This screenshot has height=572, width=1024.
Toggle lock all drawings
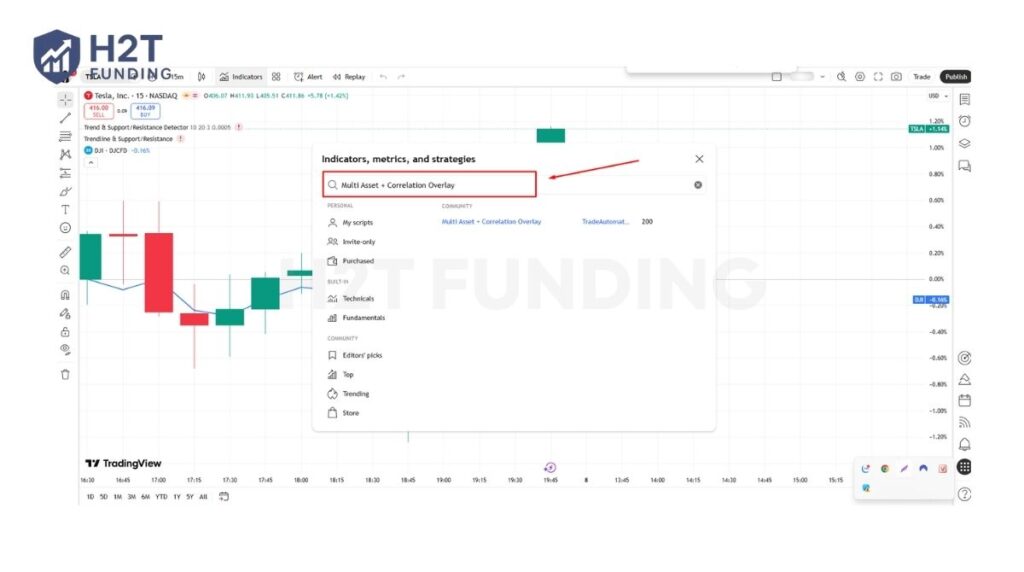click(x=65, y=332)
